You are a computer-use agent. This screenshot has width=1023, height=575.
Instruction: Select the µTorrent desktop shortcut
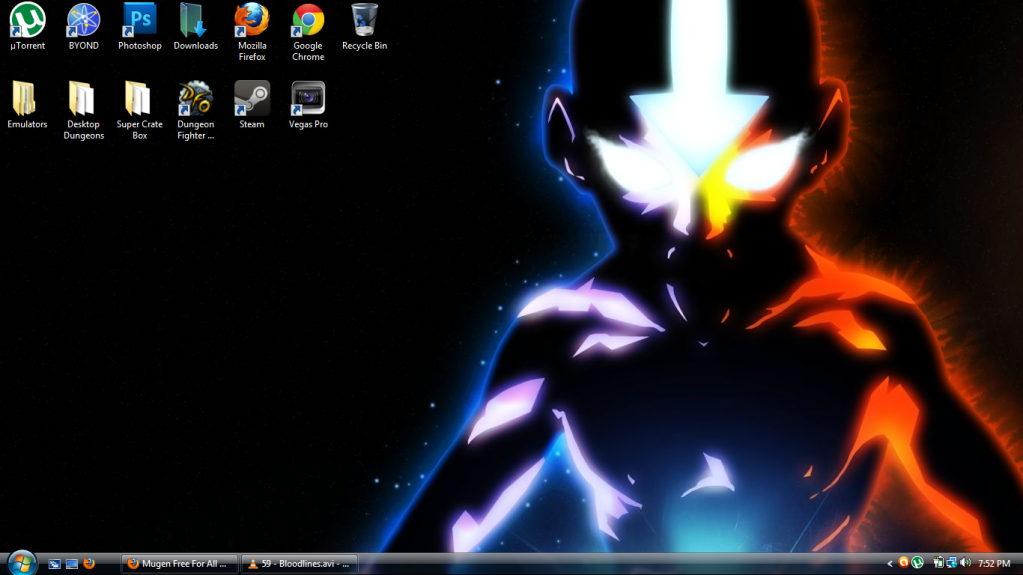(27, 27)
